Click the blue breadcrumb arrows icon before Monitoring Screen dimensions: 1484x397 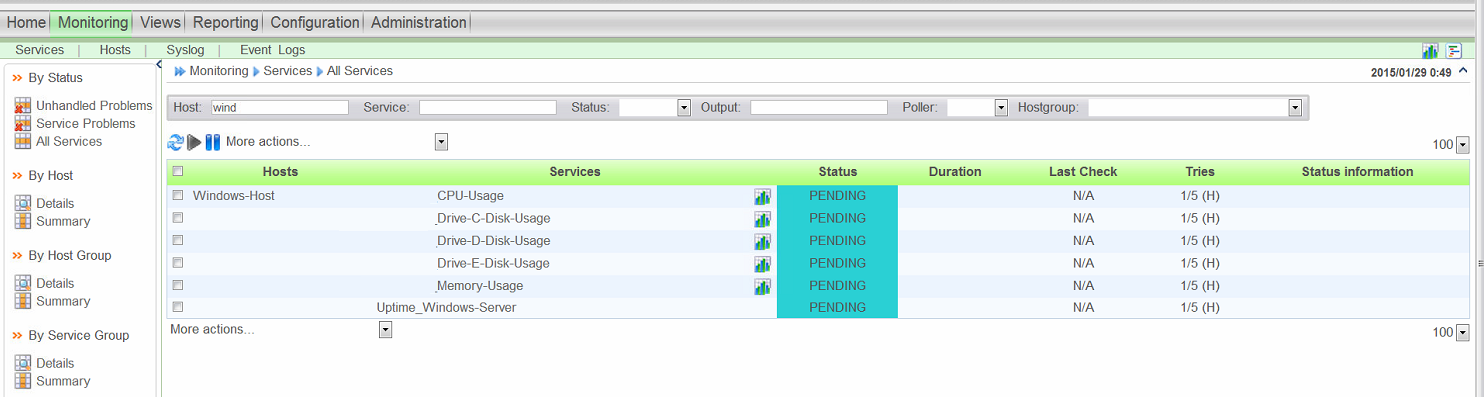(x=180, y=72)
